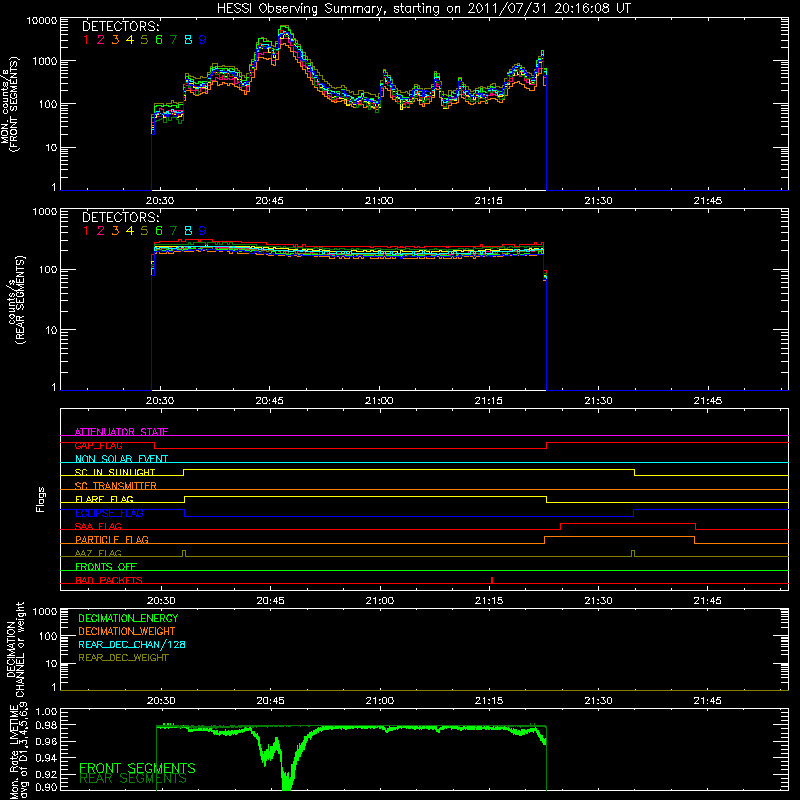Click the PARTICLE_FLAG raised step segment
Viewport: 800px width, 800px height.
[x=619, y=537]
